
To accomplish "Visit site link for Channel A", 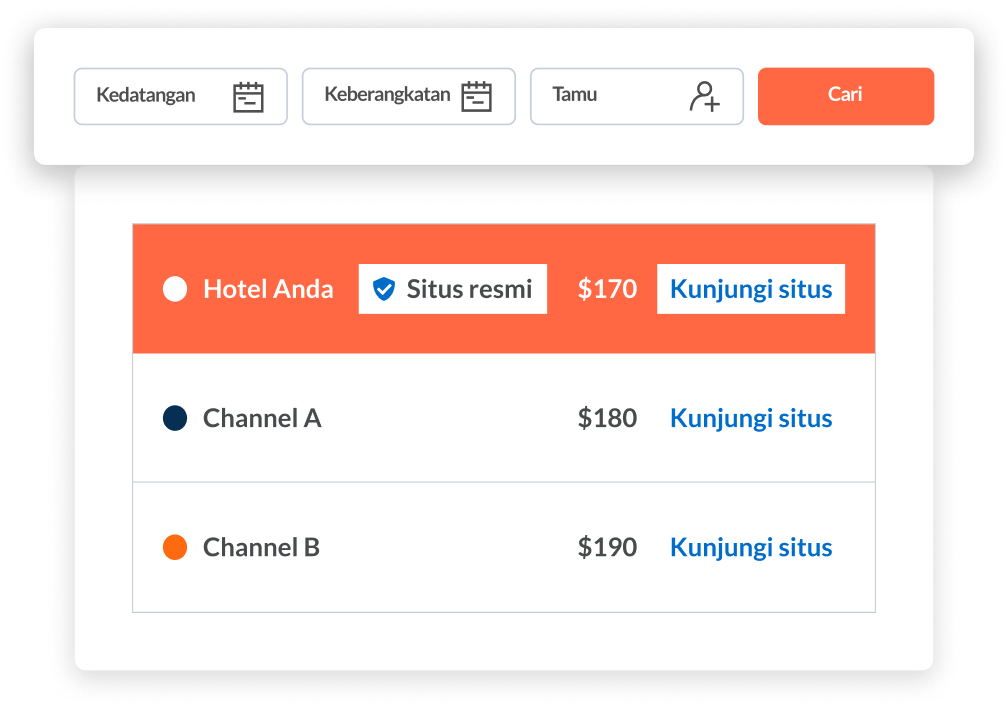I will click(x=750, y=418).
